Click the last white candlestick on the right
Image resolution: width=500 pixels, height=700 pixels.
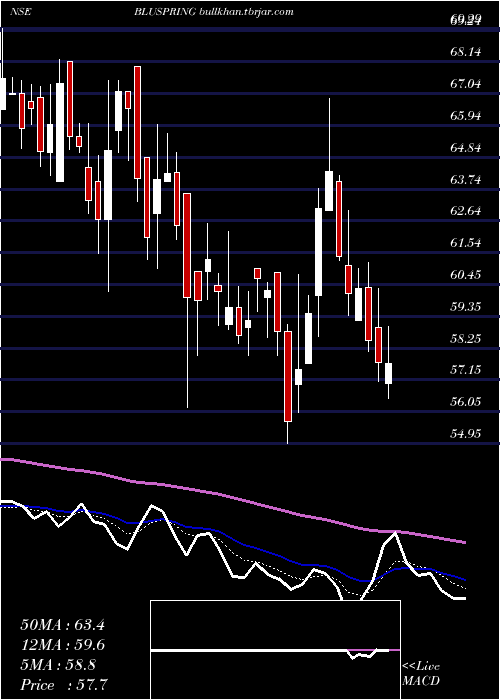coord(388,373)
